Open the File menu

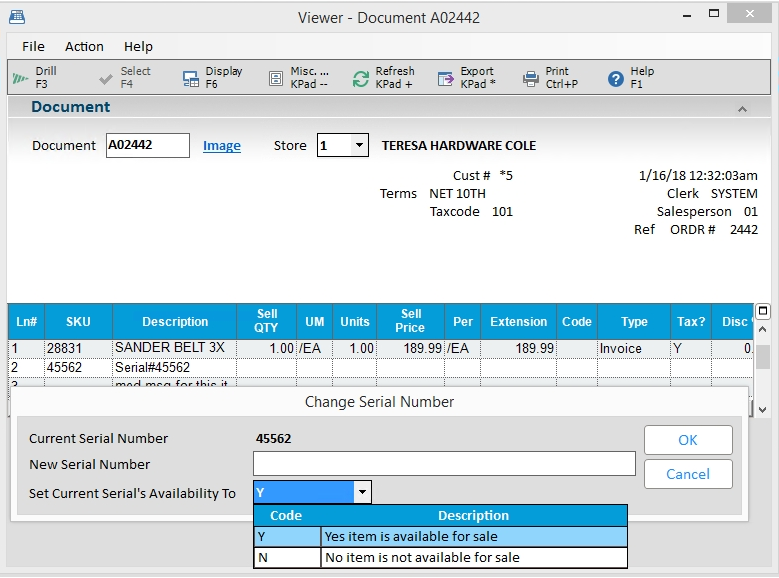[33, 46]
